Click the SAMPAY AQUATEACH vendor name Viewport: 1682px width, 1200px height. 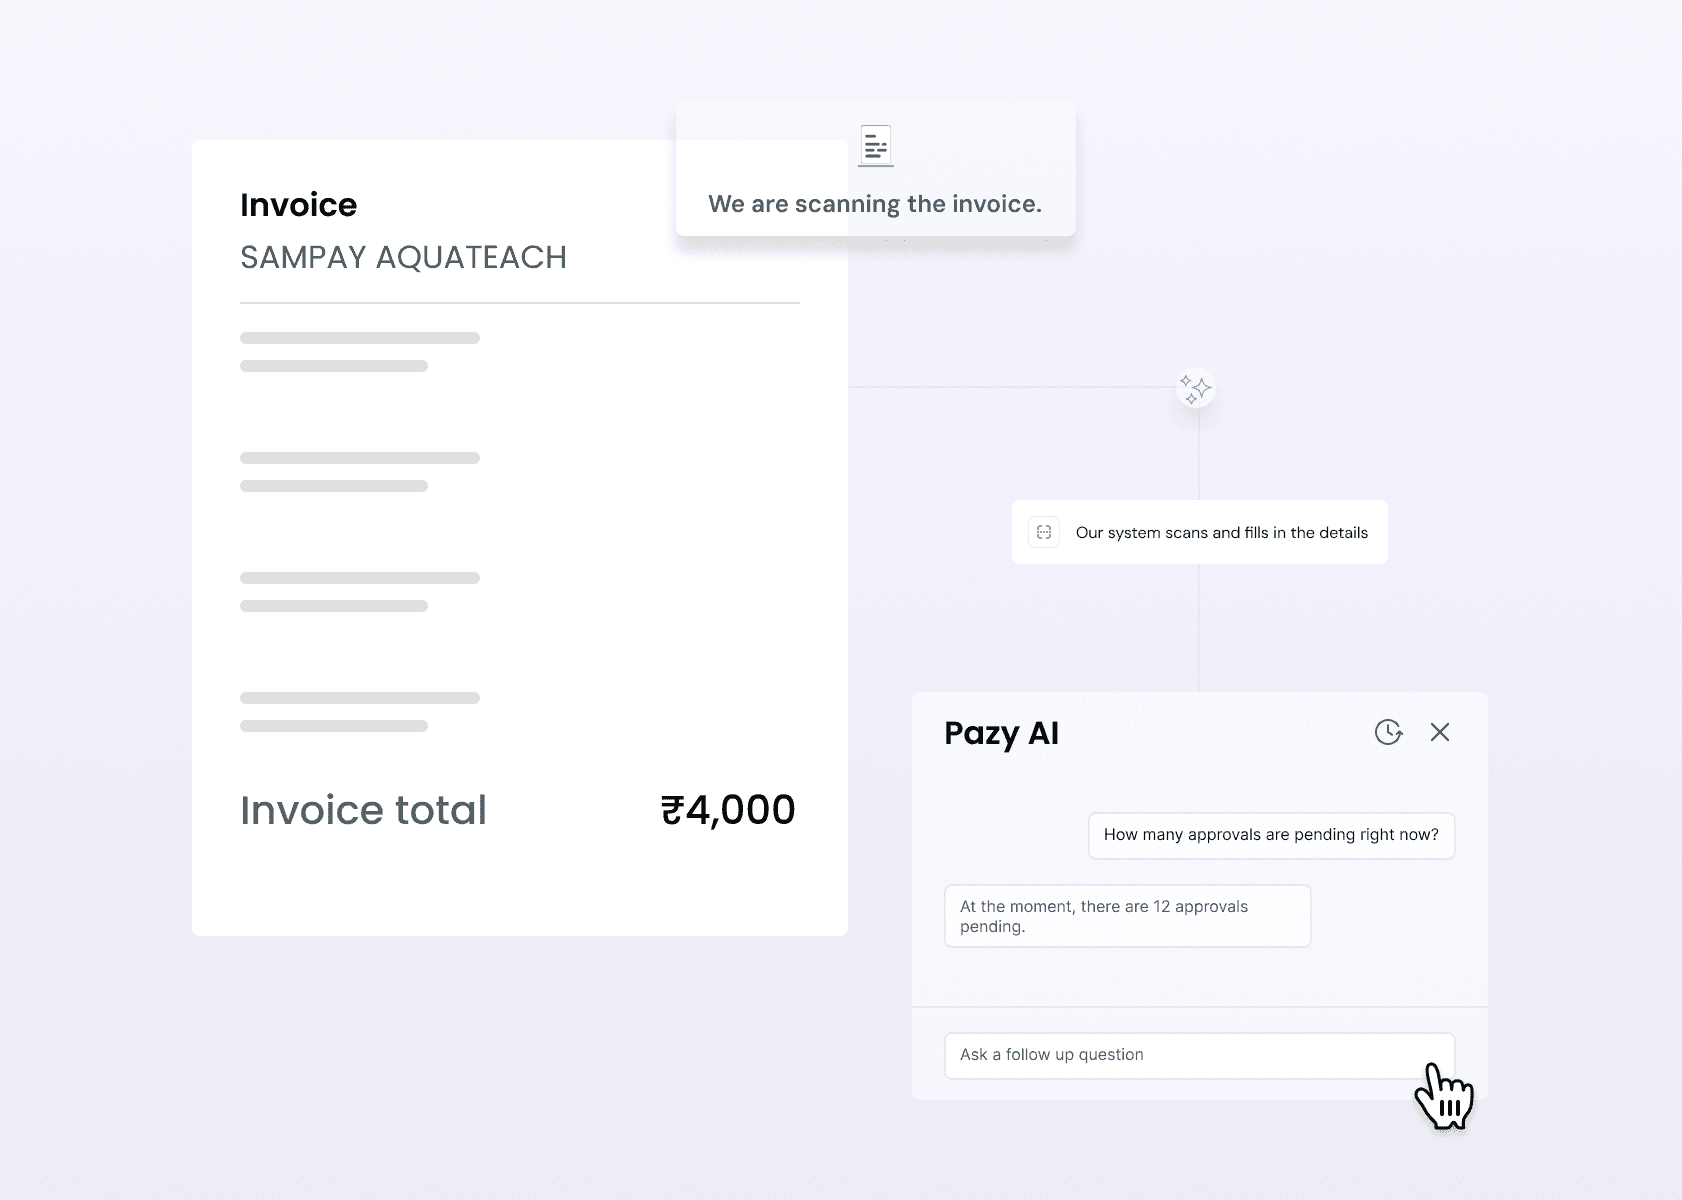coord(403,257)
